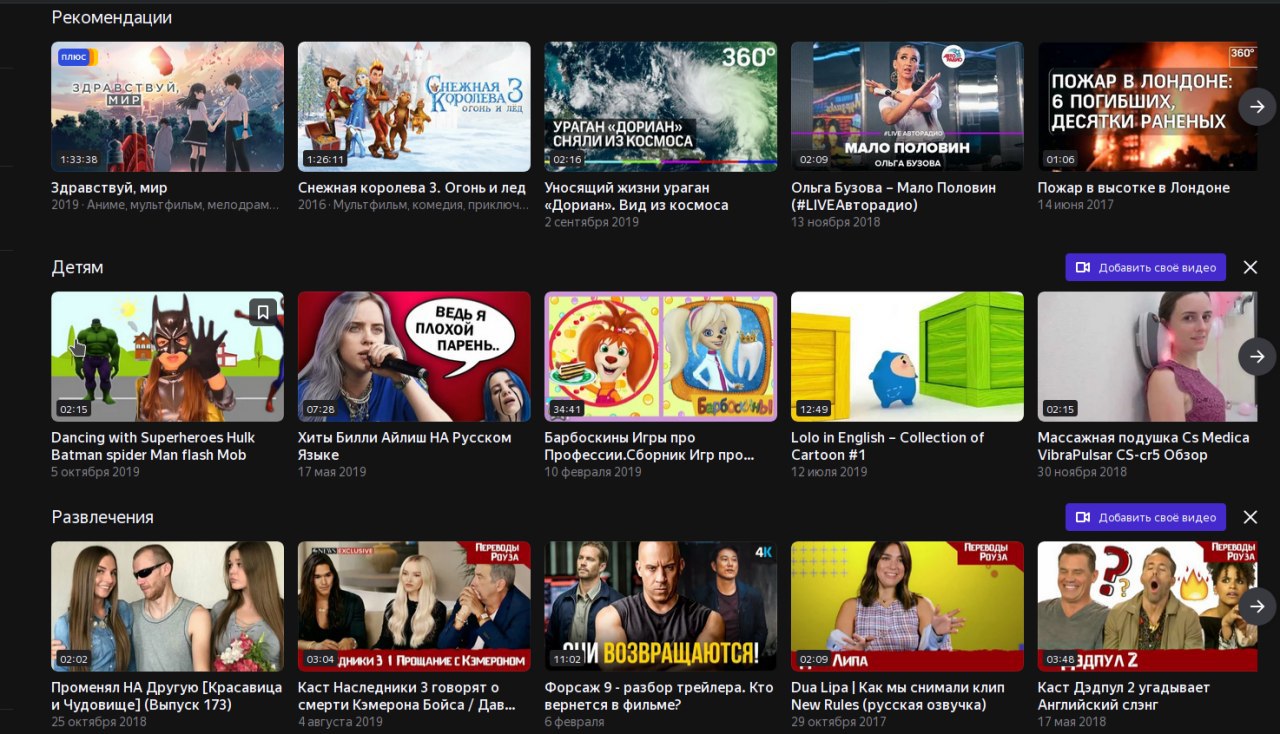
Task: Click the 11:02 duration badge on Форсаж 9
Action: [x=569, y=659]
